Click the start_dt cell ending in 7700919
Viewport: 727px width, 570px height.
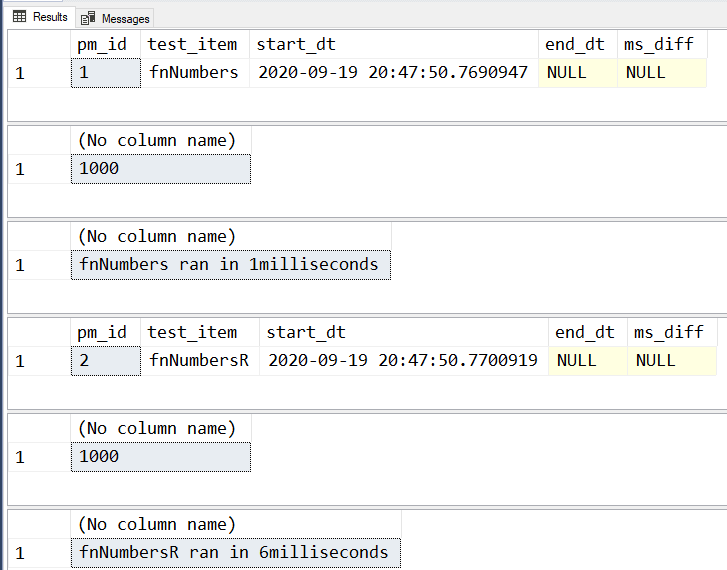click(x=402, y=360)
